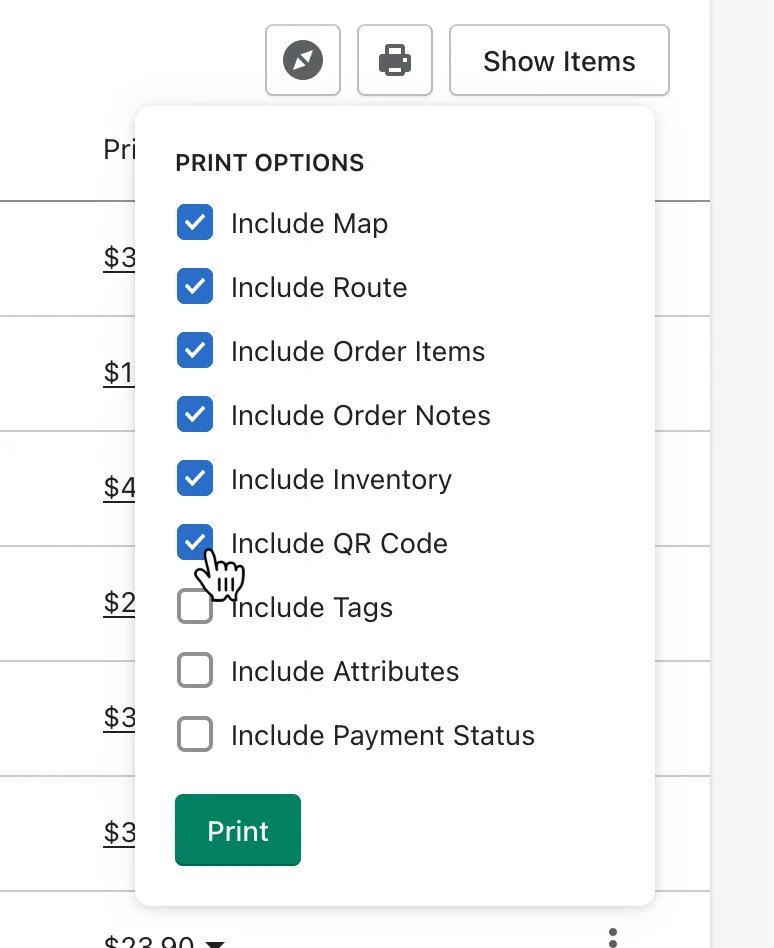Tick the Include Payment Status checkbox
The image size is (774, 948).
pyautogui.click(x=195, y=735)
